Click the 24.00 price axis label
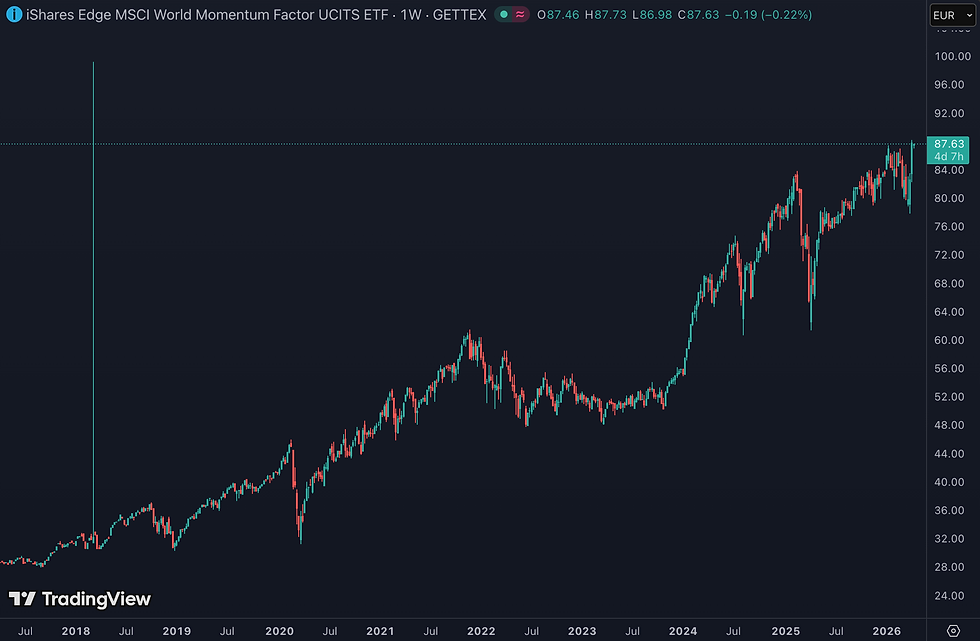The height and width of the screenshot is (641, 980). 949,595
